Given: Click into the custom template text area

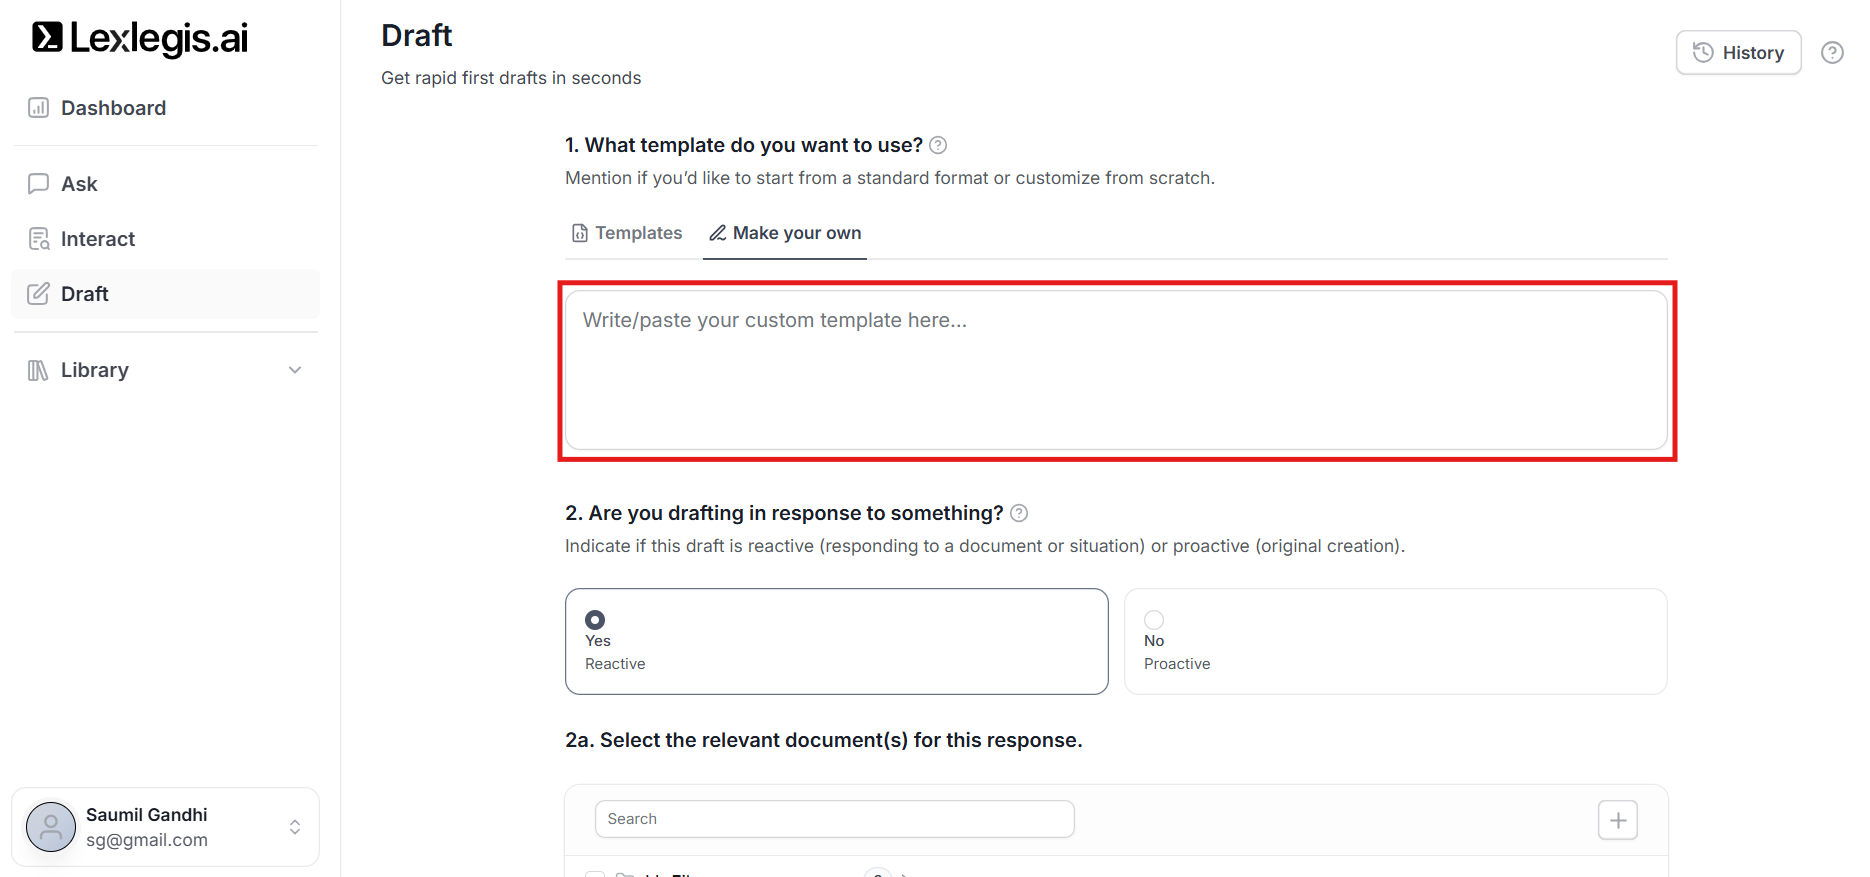Looking at the screenshot, I should coord(1115,370).
